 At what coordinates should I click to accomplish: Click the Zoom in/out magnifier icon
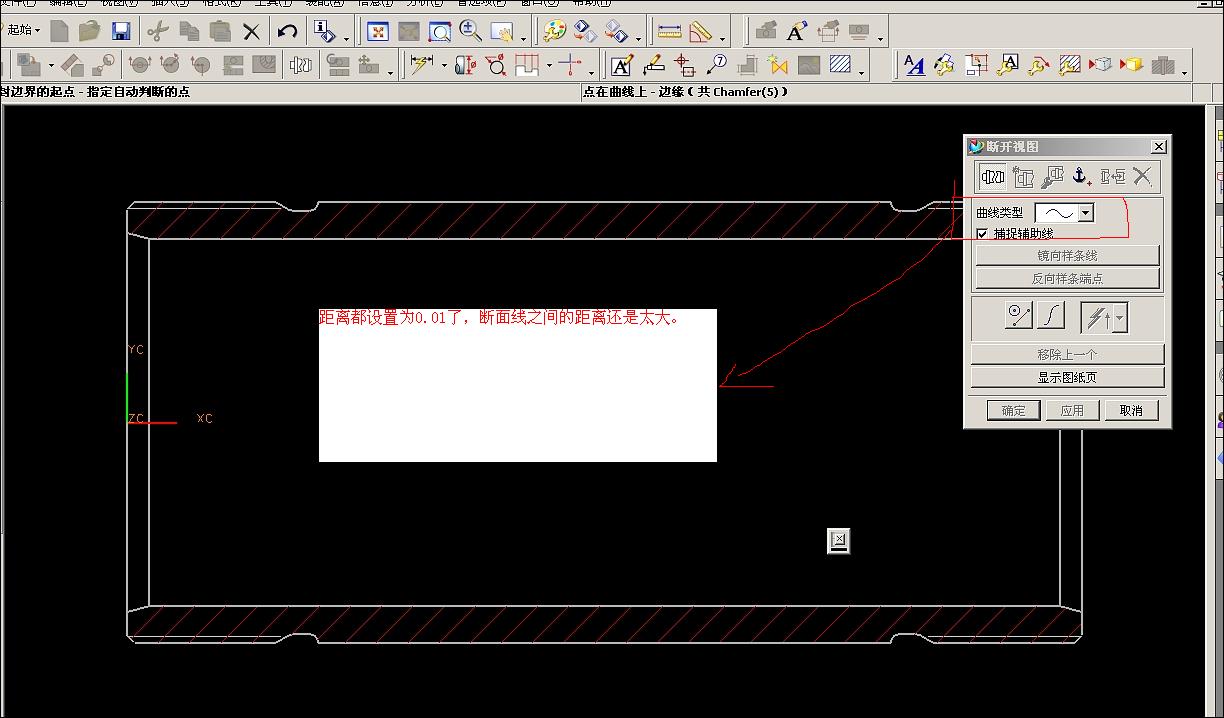(471, 31)
